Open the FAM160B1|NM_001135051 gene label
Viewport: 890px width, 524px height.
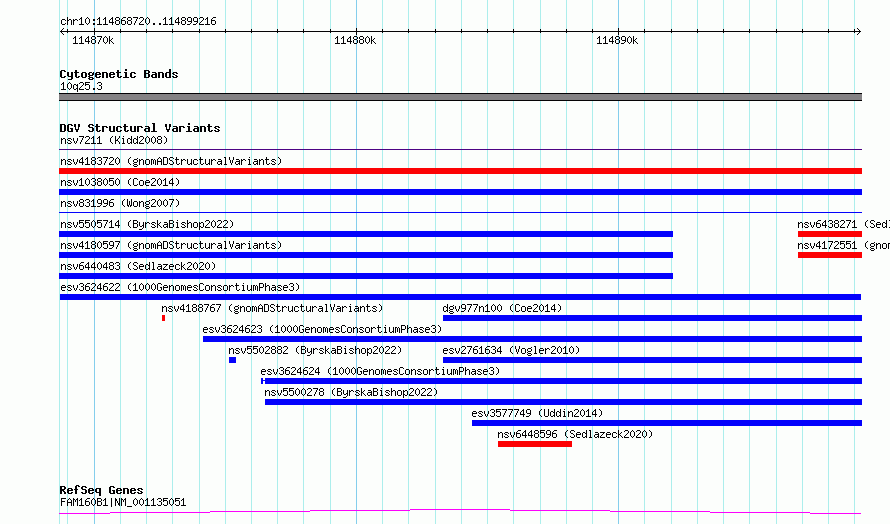[x=123, y=502]
